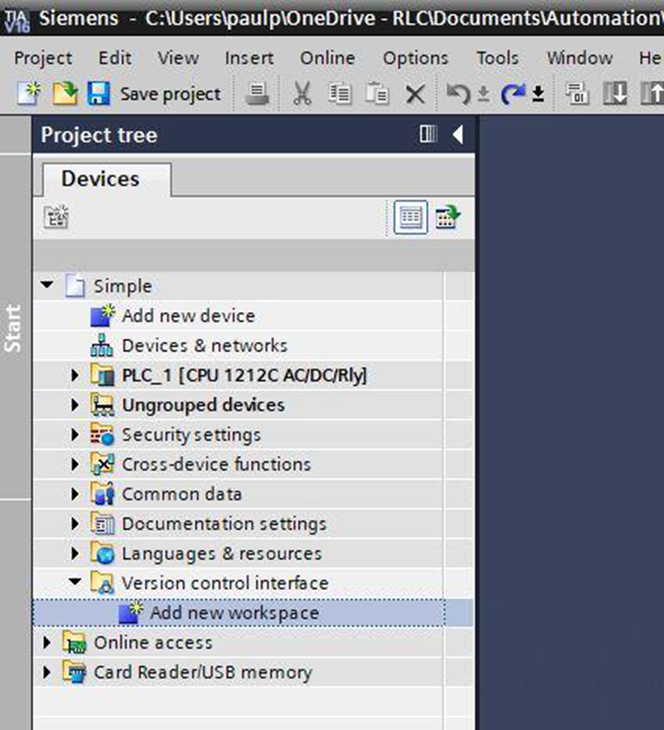Click the Copy icon in toolbar
This screenshot has width=664, height=730.
point(341,94)
